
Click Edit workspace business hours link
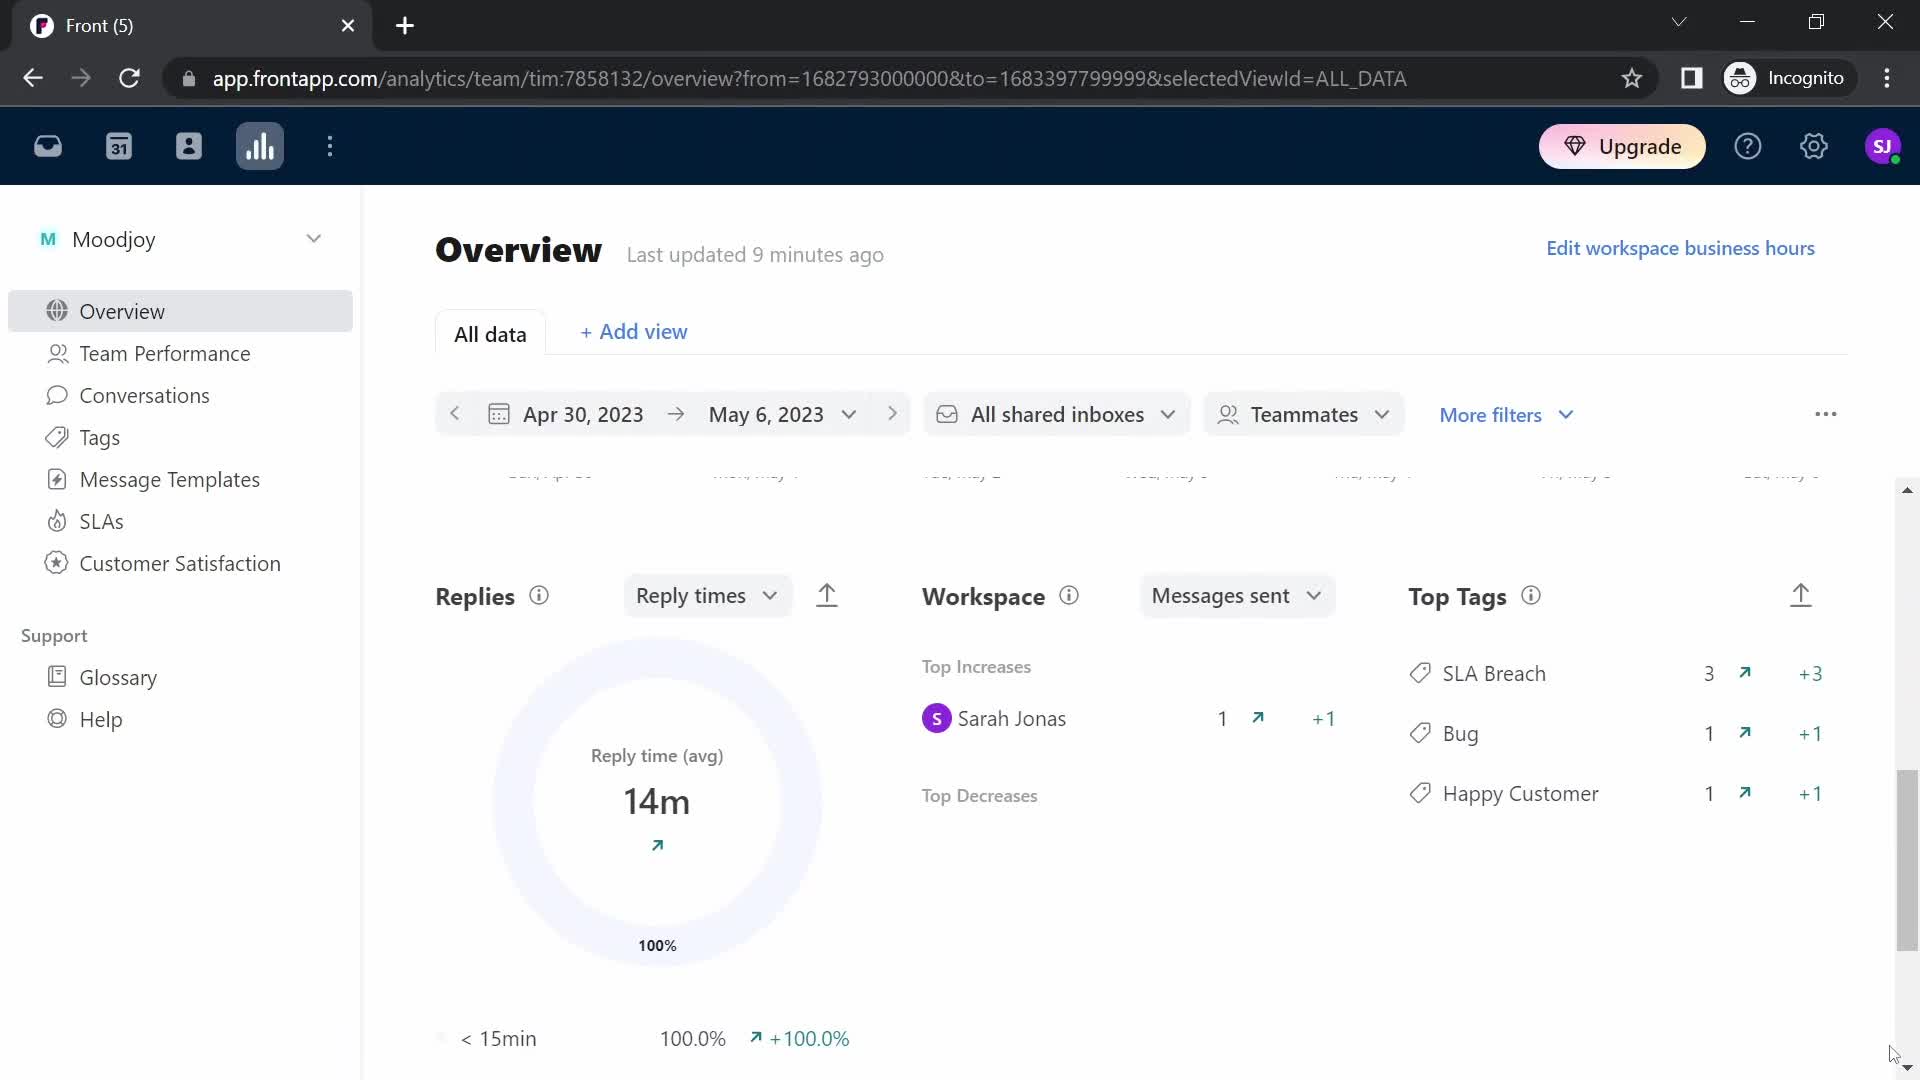click(1680, 248)
